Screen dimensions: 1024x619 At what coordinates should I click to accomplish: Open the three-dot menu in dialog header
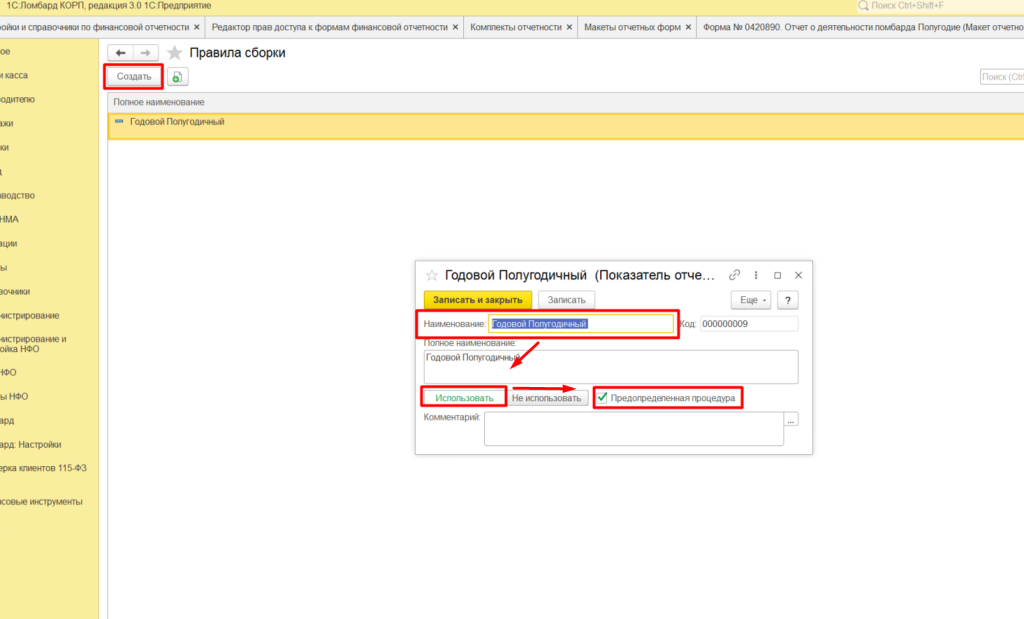point(757,275)
